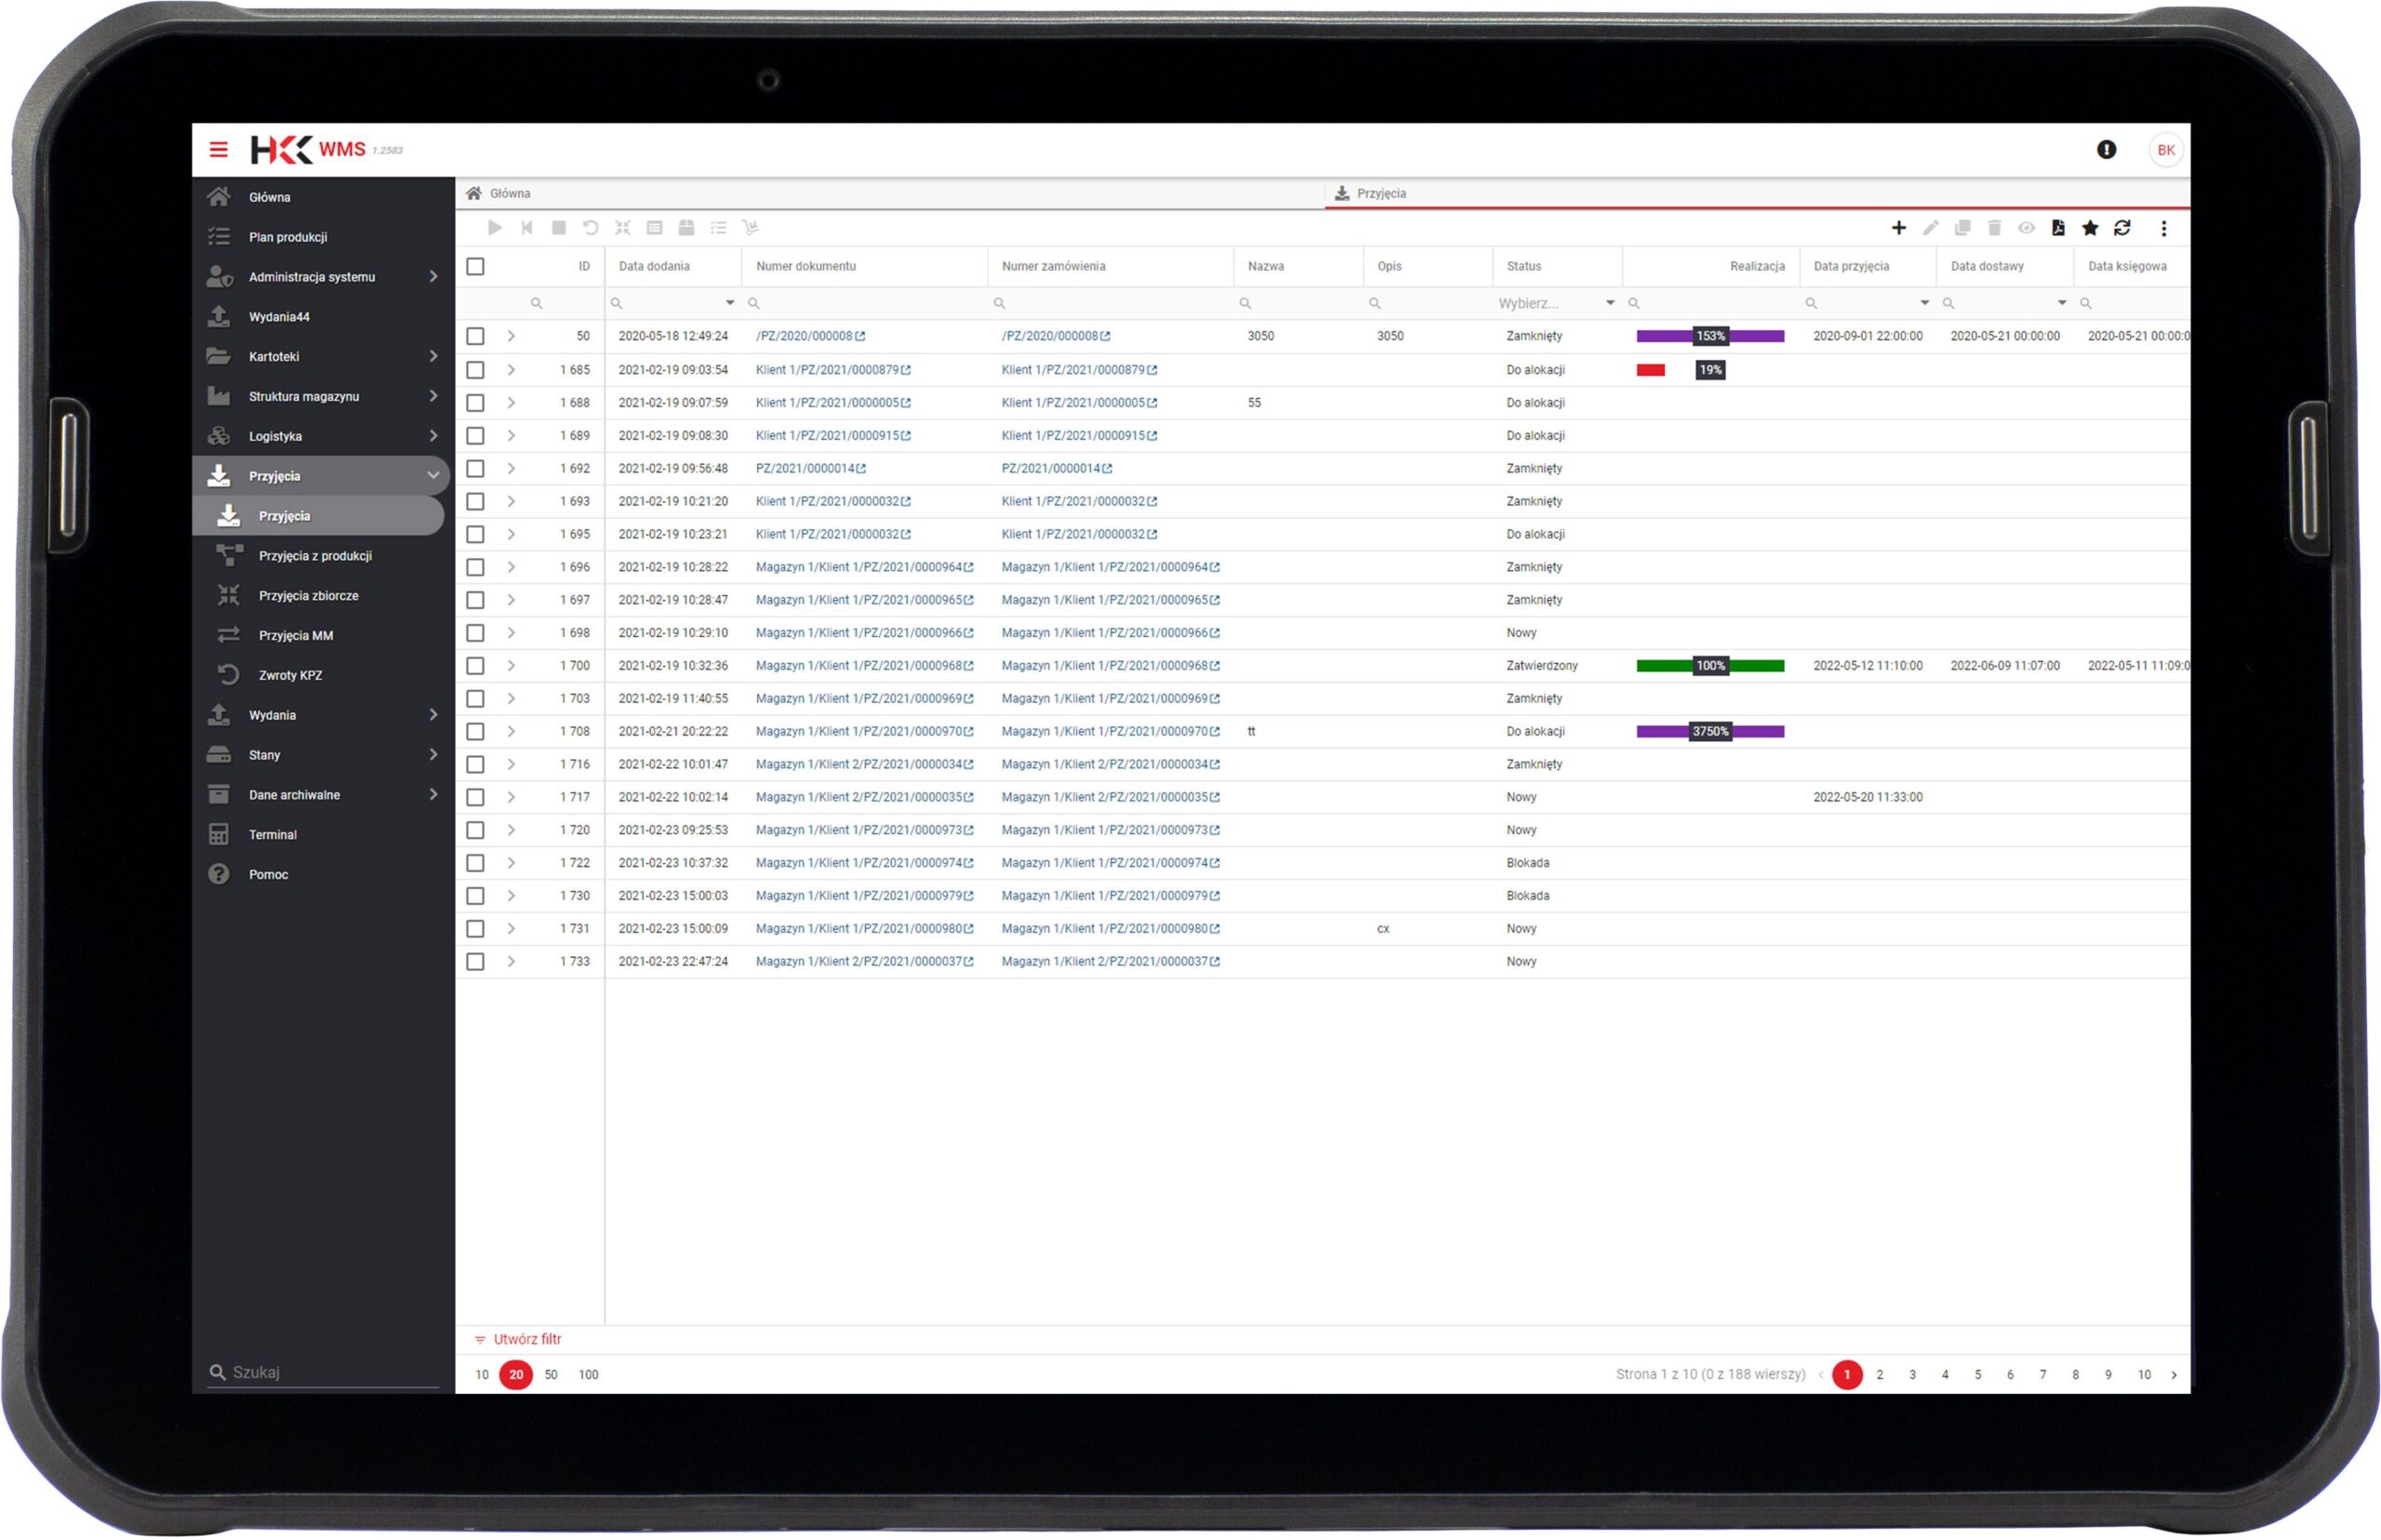Click the hamburger menu icon

[218, 150]
